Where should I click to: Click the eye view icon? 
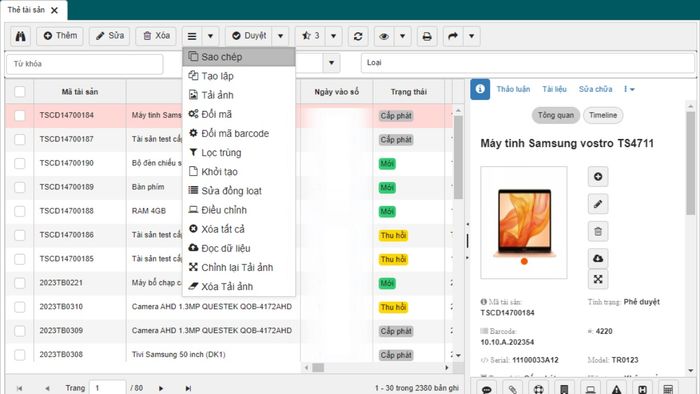tap(383, 36)
